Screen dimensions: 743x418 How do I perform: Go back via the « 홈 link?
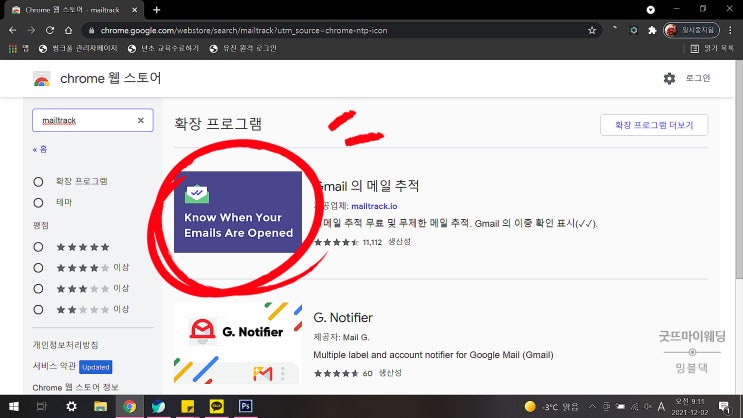coord(40,149)
